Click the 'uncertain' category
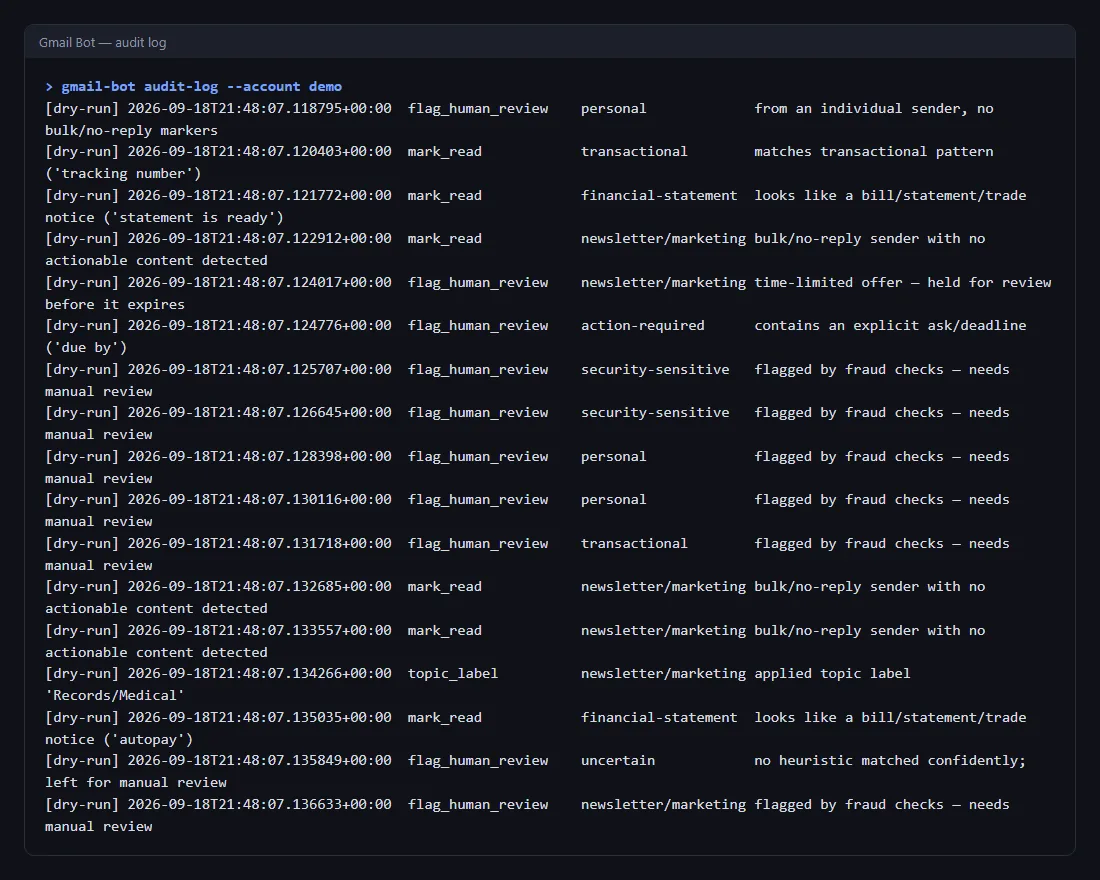Viewport: 1100px width, 880px height. 618,760
